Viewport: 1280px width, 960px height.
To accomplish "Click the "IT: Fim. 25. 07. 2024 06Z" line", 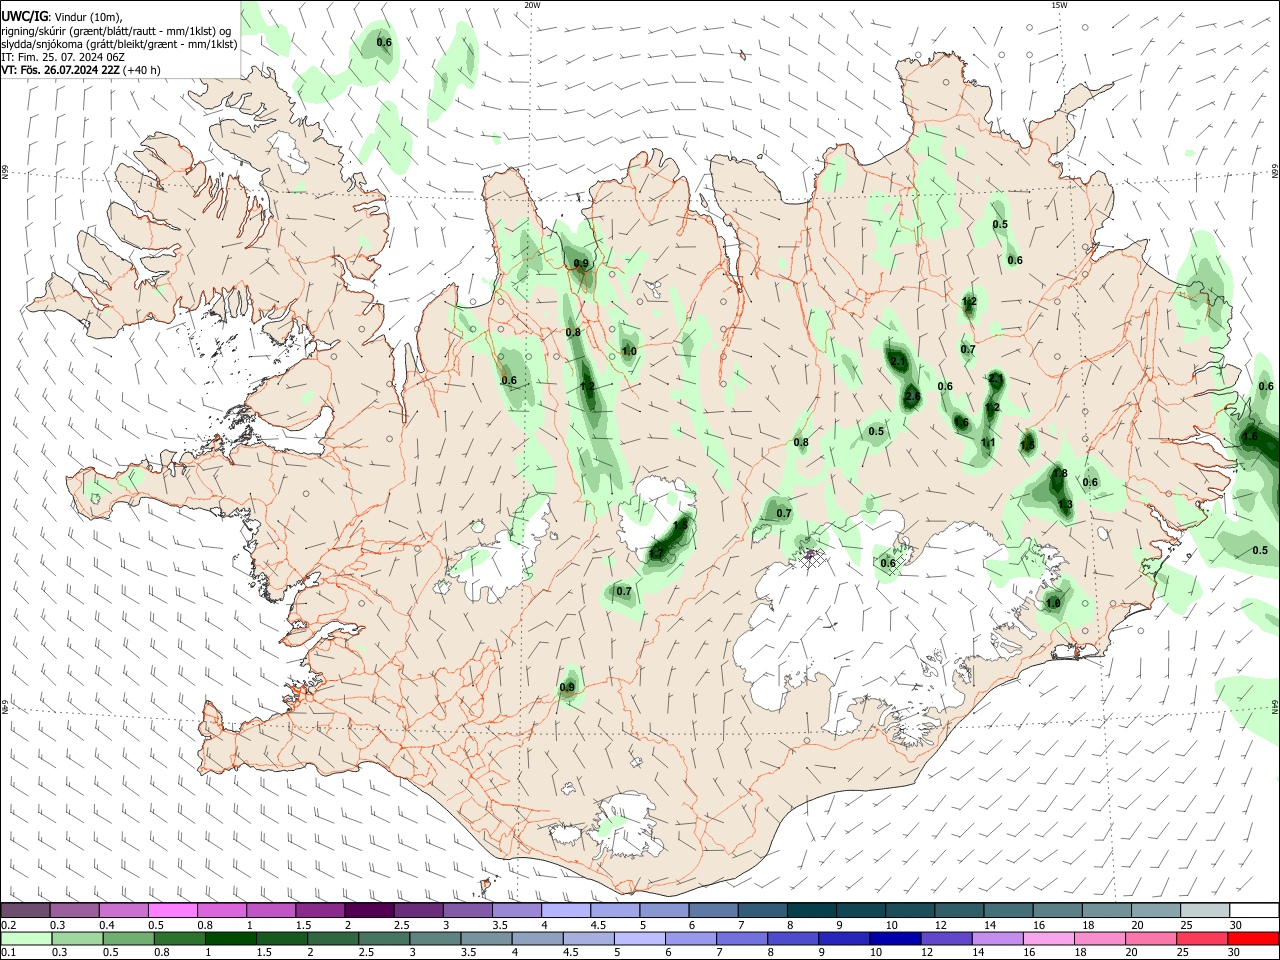I will pos(63,57).
